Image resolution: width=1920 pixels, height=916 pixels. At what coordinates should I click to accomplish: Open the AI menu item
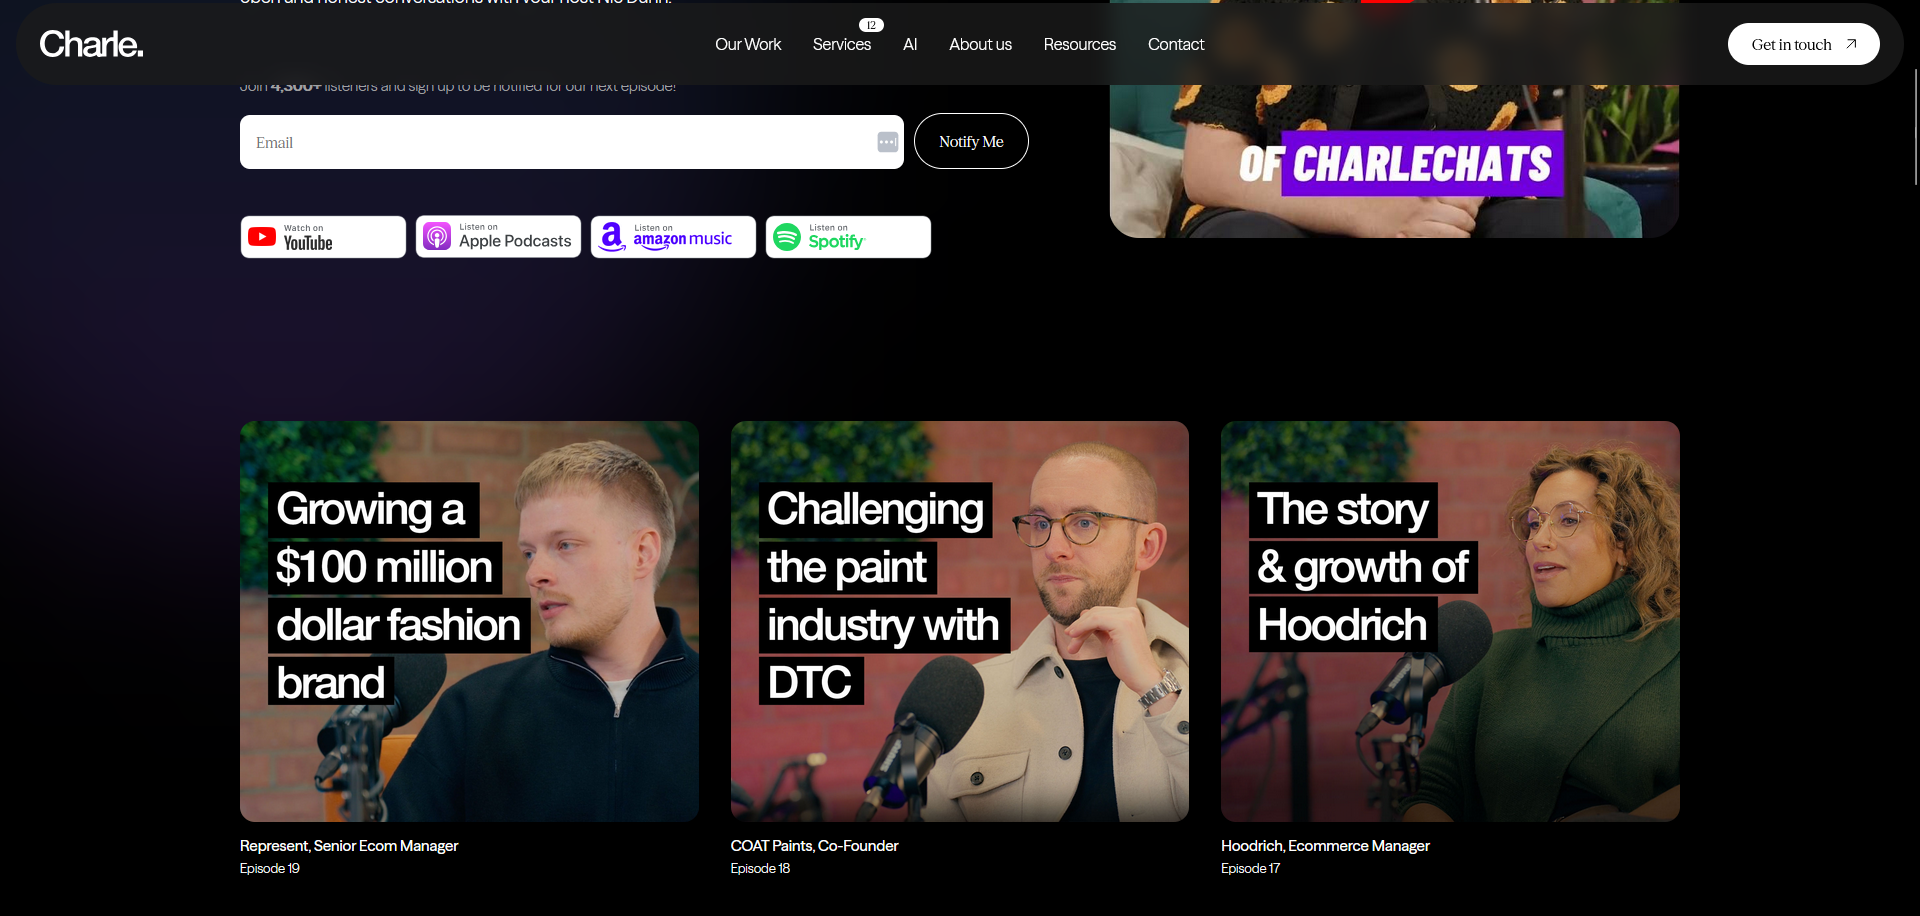910,44
